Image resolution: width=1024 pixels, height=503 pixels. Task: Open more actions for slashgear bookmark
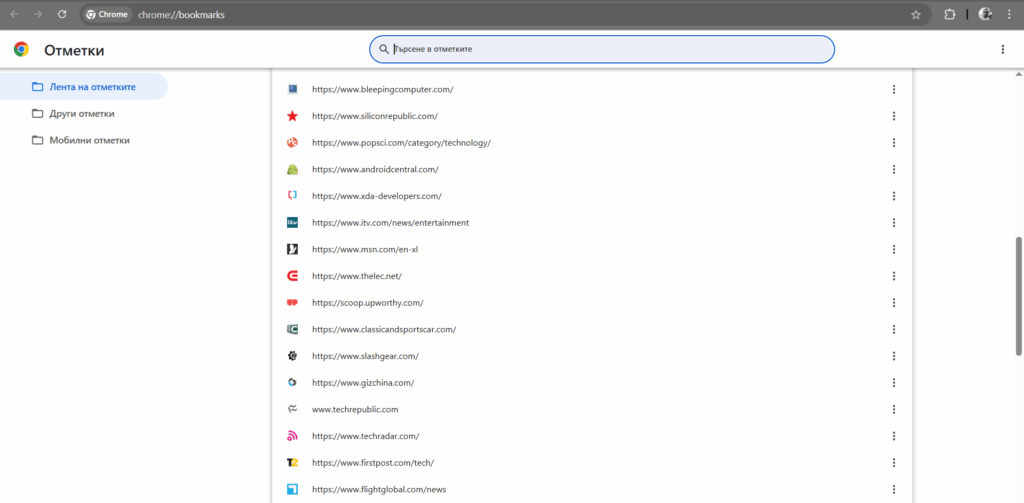coord(894,356)
